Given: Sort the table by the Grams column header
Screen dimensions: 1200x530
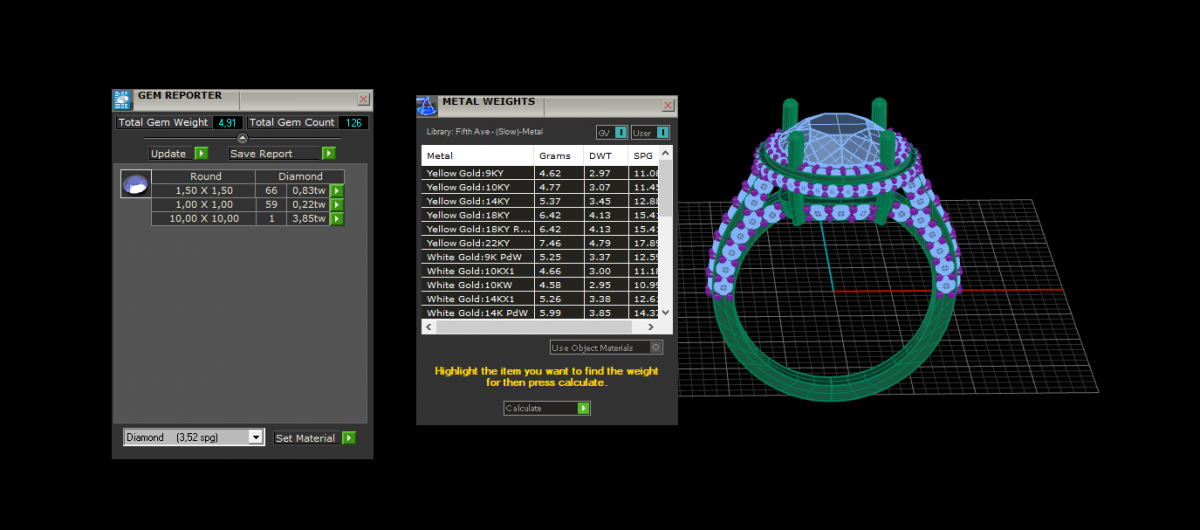Looking at the screenshot, I should coord(555,156).
